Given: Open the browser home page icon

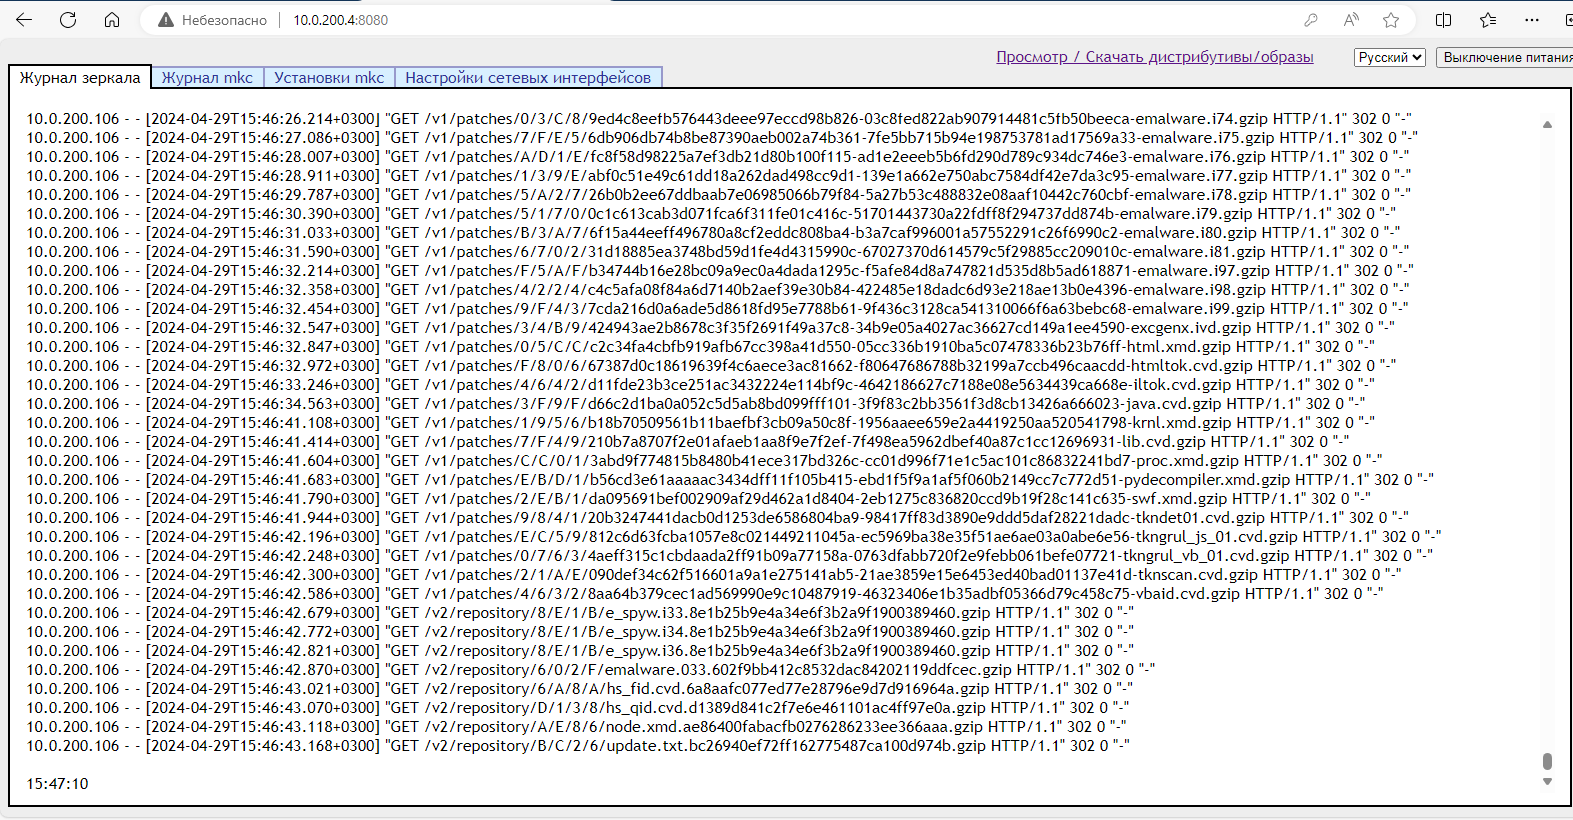Looking at the screenshot, I should pyautogui.click(x=112, y=20).
